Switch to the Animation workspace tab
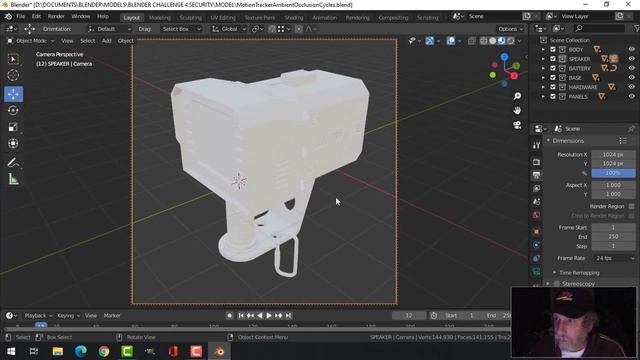Image resolution: width=640 pixels, height=360 pixels. tap(324, 18)
